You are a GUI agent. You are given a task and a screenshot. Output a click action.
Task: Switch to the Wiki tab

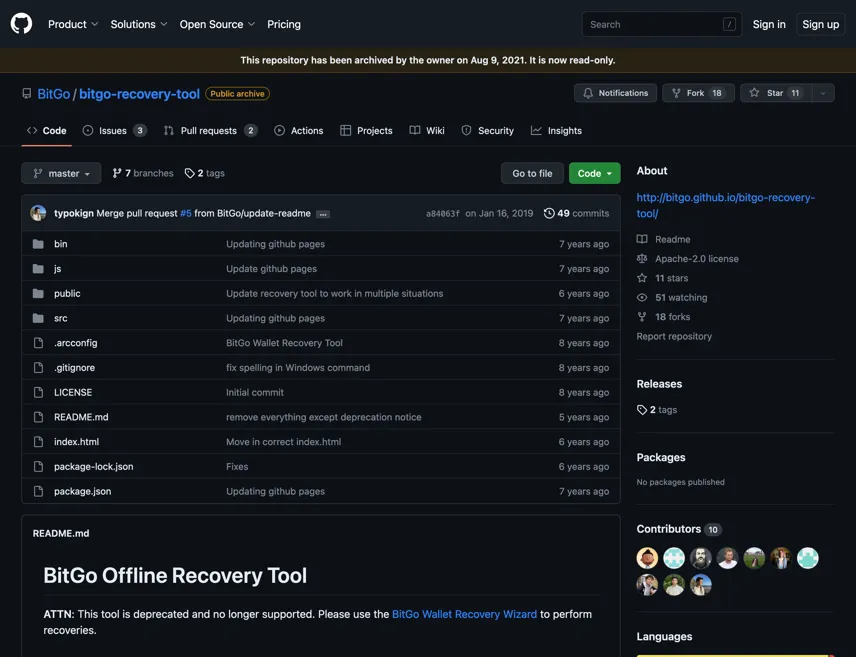coord(427,131)
